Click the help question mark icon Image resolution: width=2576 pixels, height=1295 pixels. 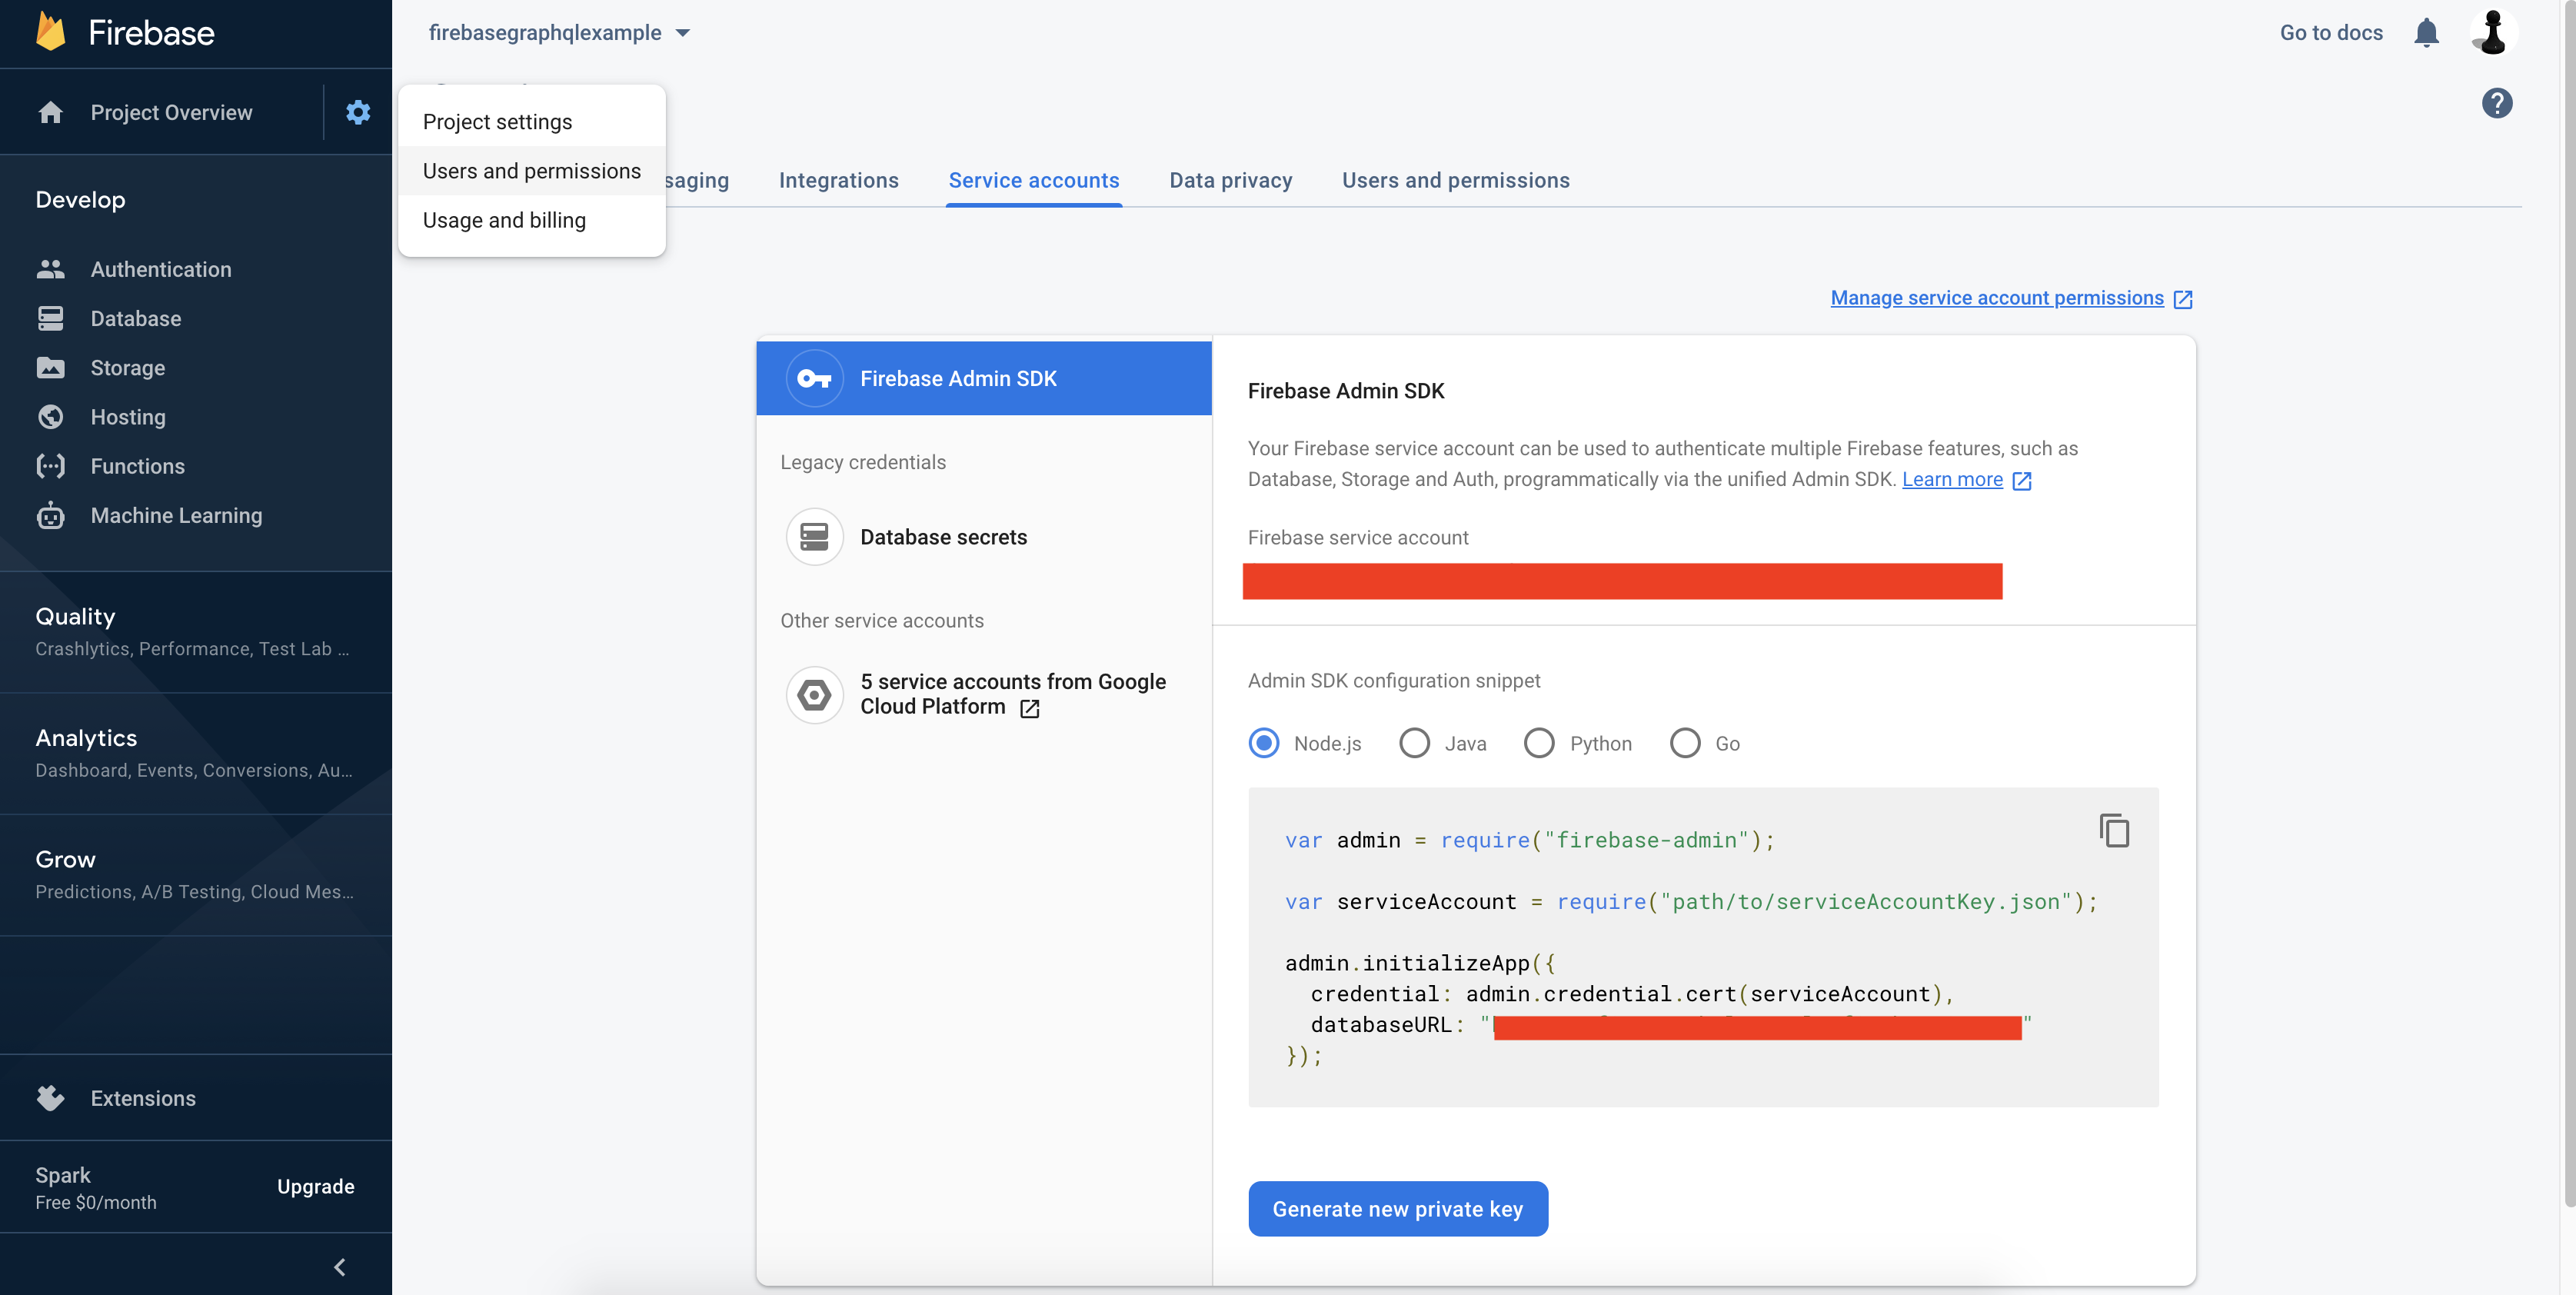2498,103
